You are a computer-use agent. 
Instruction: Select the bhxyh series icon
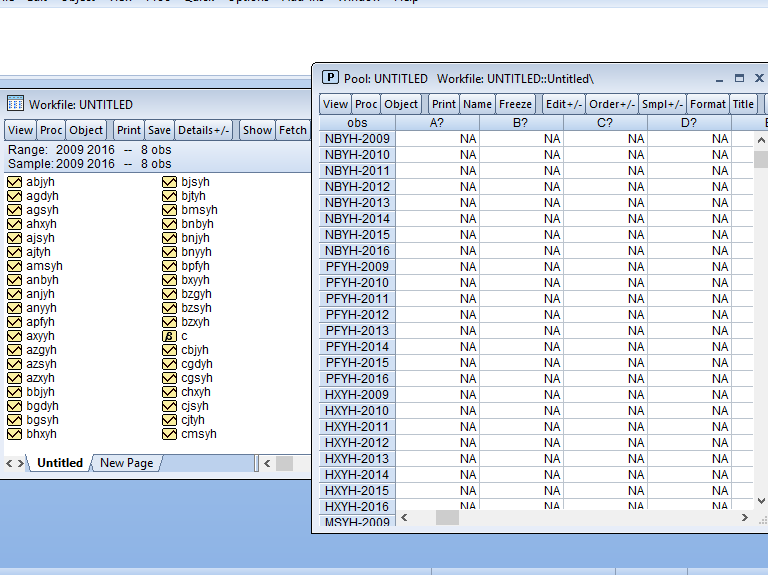pos(14,434)
